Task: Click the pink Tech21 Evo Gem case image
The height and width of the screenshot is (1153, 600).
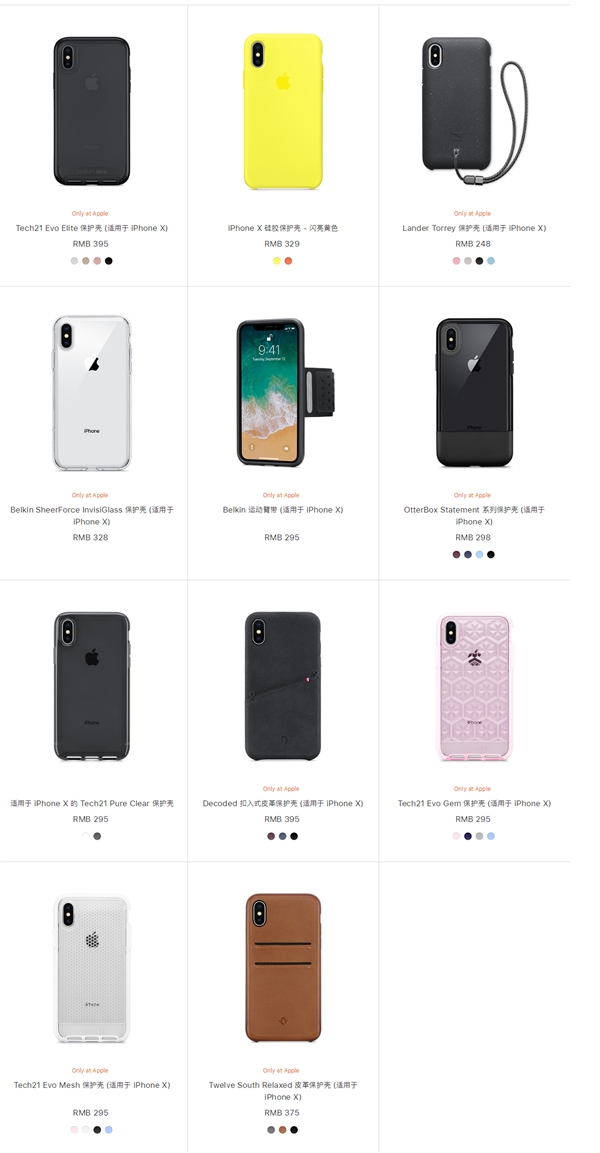Action: pyautogui.click(x=471, y=685)
